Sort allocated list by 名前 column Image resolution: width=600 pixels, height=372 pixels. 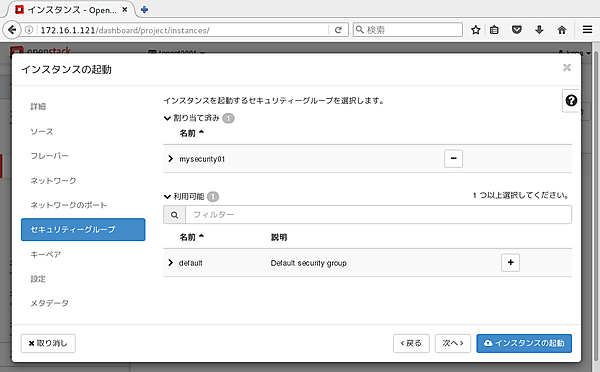[x=191, y=133]
